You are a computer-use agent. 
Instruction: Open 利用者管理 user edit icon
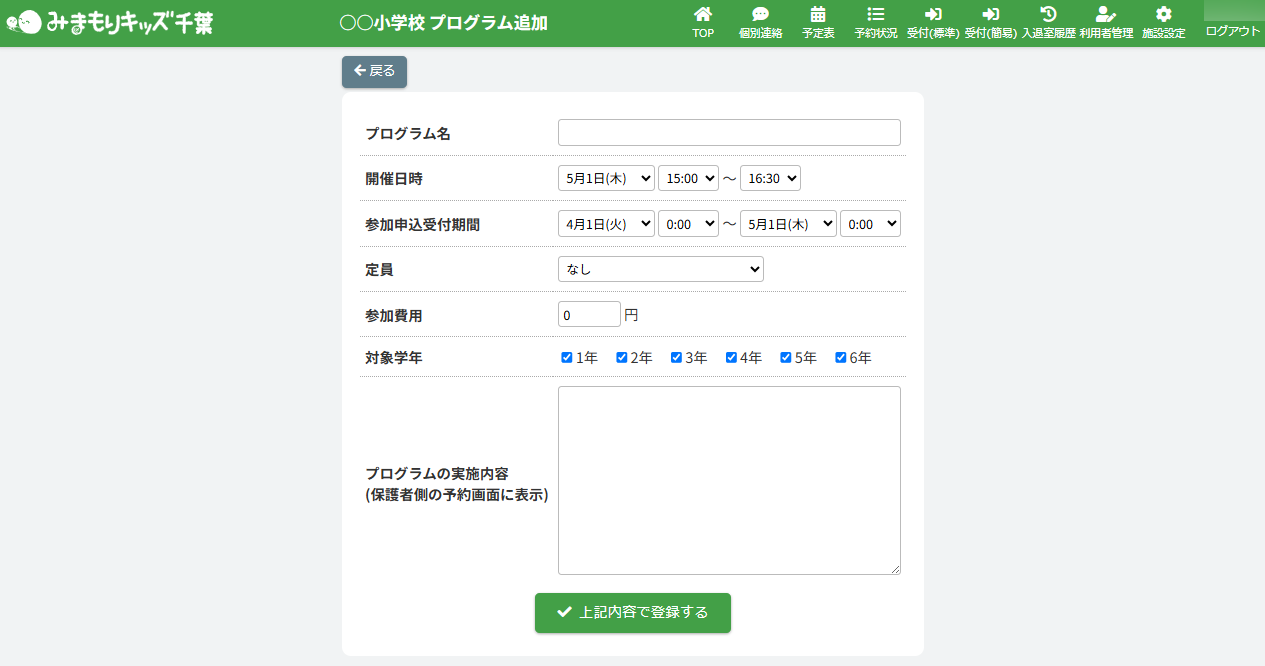tap(1105, 14)
